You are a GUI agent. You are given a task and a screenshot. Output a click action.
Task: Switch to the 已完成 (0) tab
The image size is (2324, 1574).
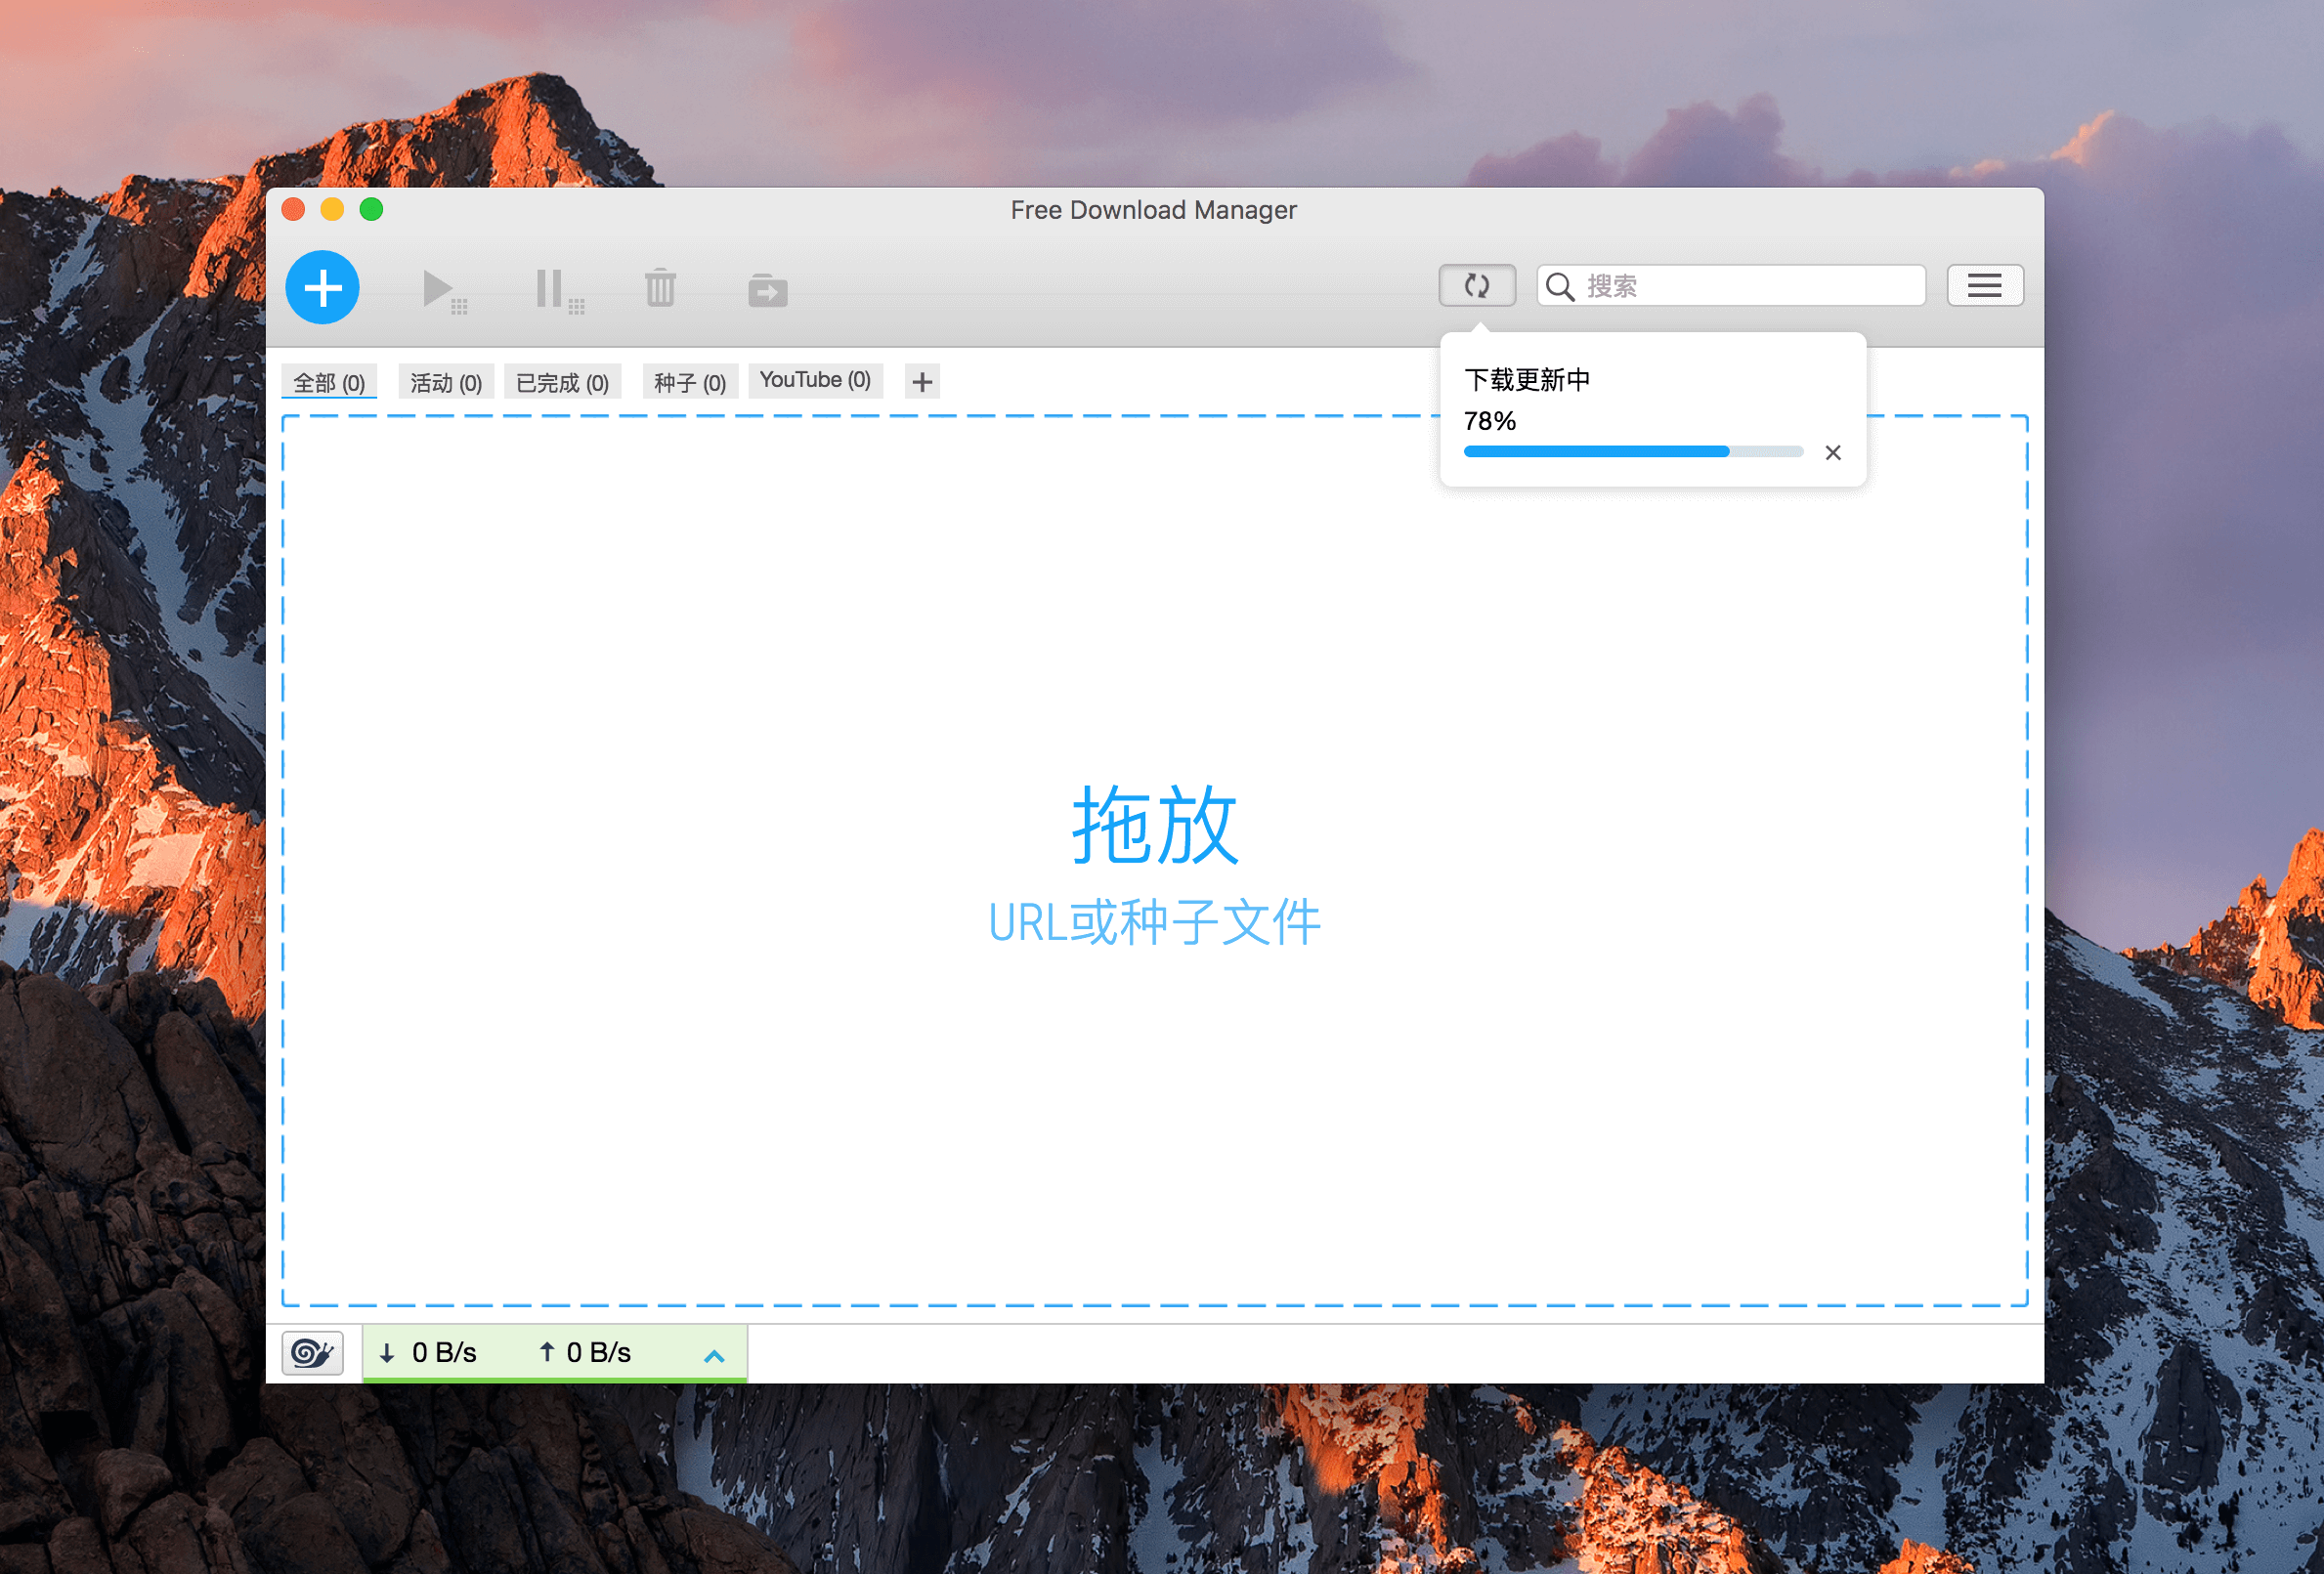coord(562,382)
